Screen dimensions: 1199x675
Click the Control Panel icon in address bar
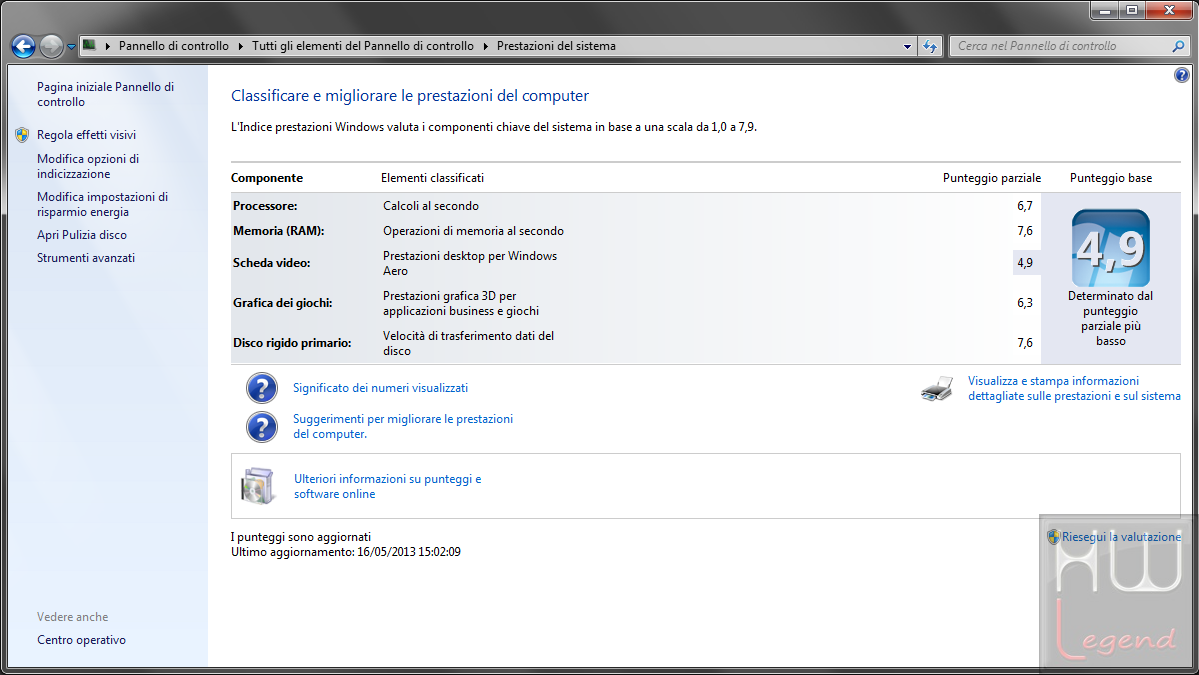coord(89,45)
